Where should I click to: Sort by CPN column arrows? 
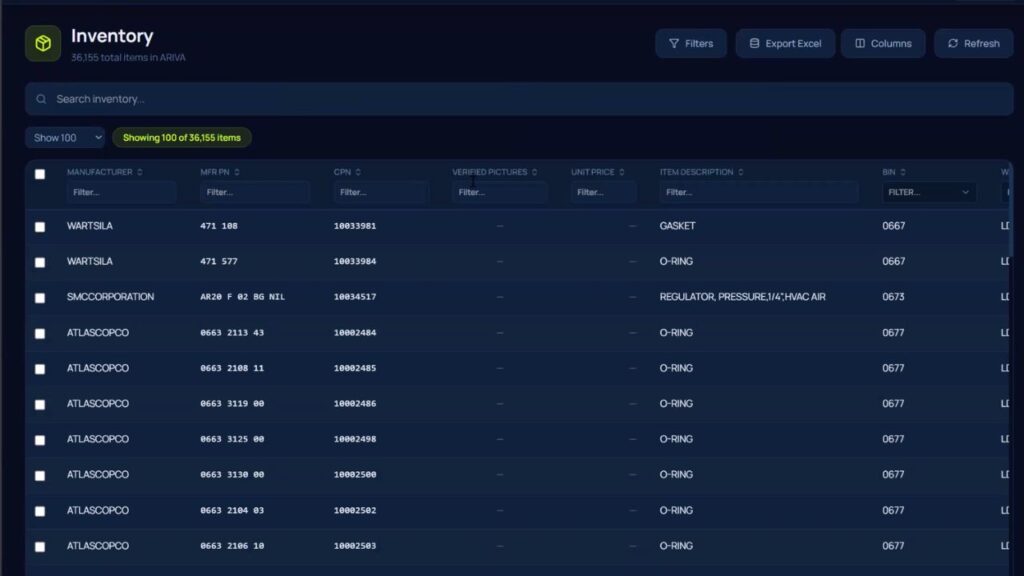pyautogui.click(x=358, y=172)
